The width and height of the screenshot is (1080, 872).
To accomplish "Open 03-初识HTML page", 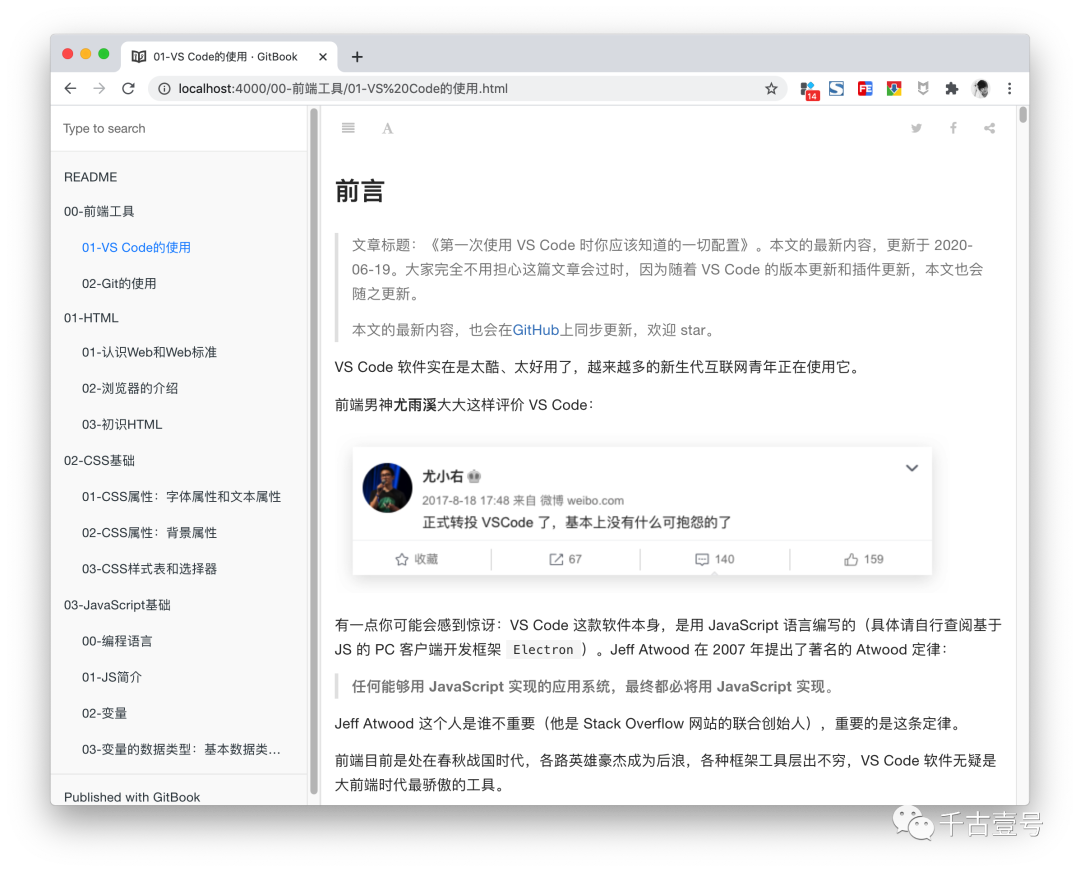I will (x=122, y=424).
